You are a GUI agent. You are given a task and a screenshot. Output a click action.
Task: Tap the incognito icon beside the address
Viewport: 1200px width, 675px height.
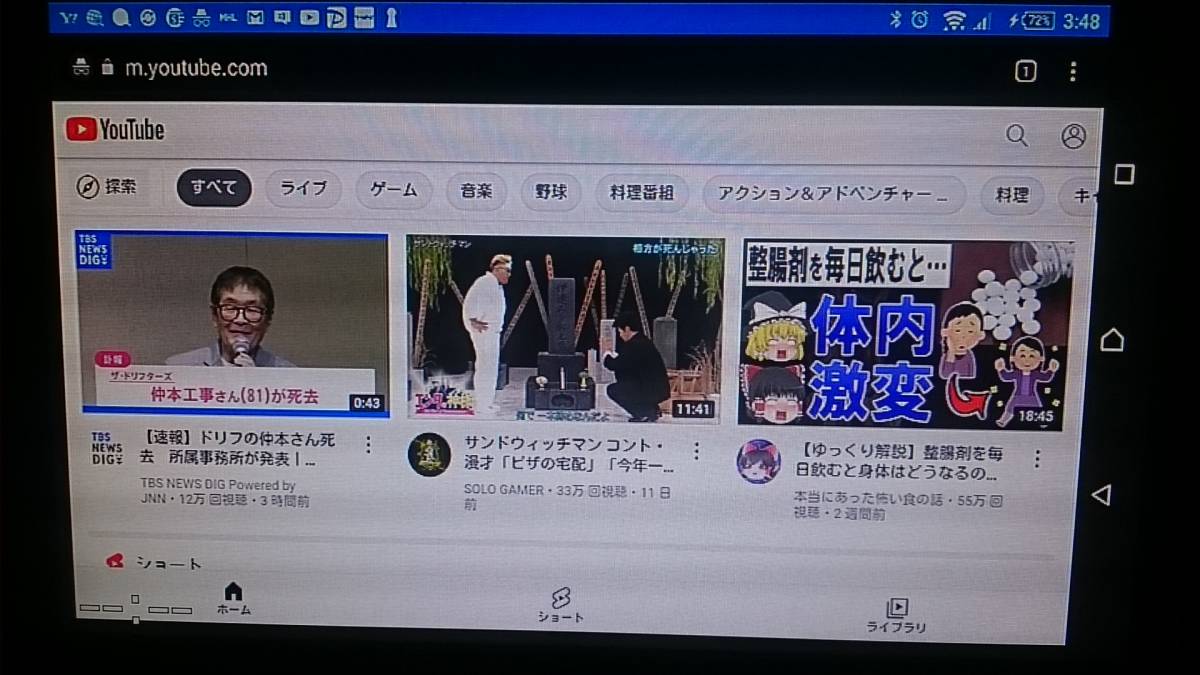82,67
